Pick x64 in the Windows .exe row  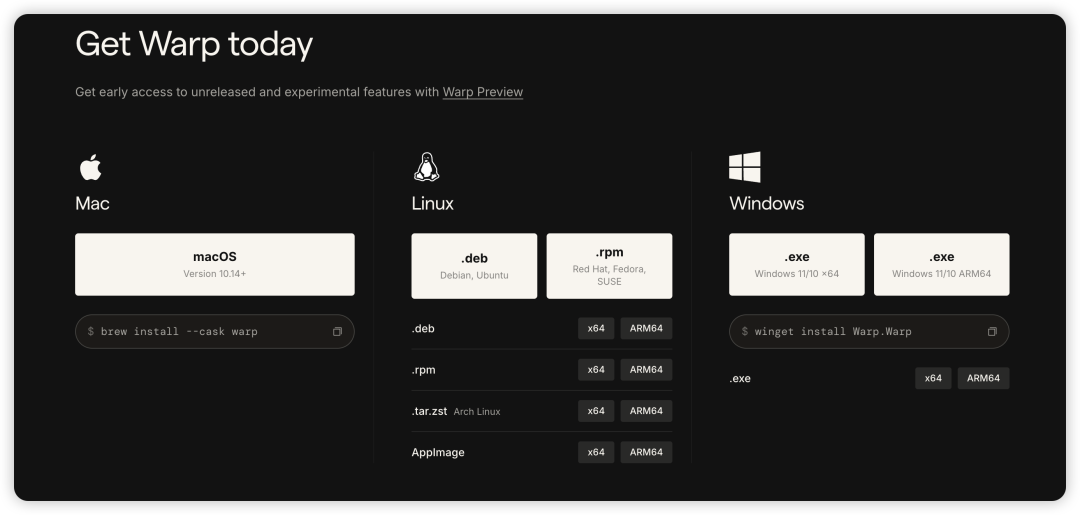pos(933,378)
